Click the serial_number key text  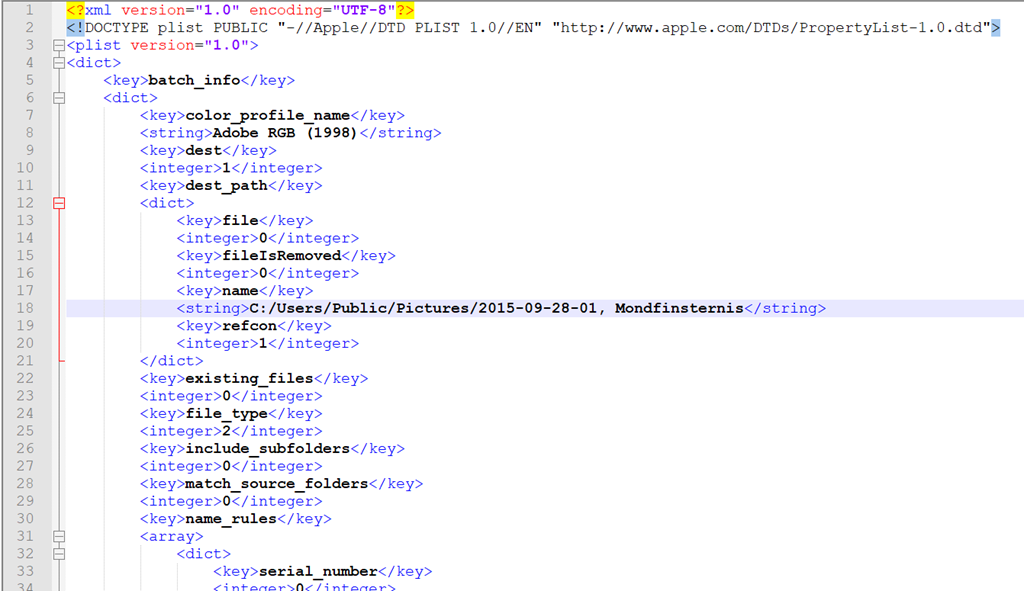[x=317, y=572]
